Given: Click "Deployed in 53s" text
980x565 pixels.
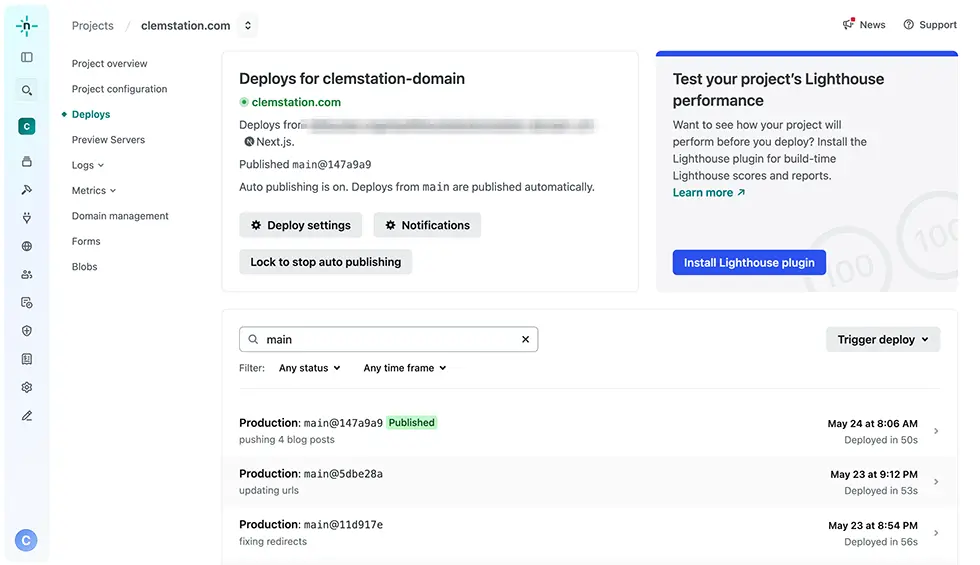Looking at the screenshot, I should 881,491.
